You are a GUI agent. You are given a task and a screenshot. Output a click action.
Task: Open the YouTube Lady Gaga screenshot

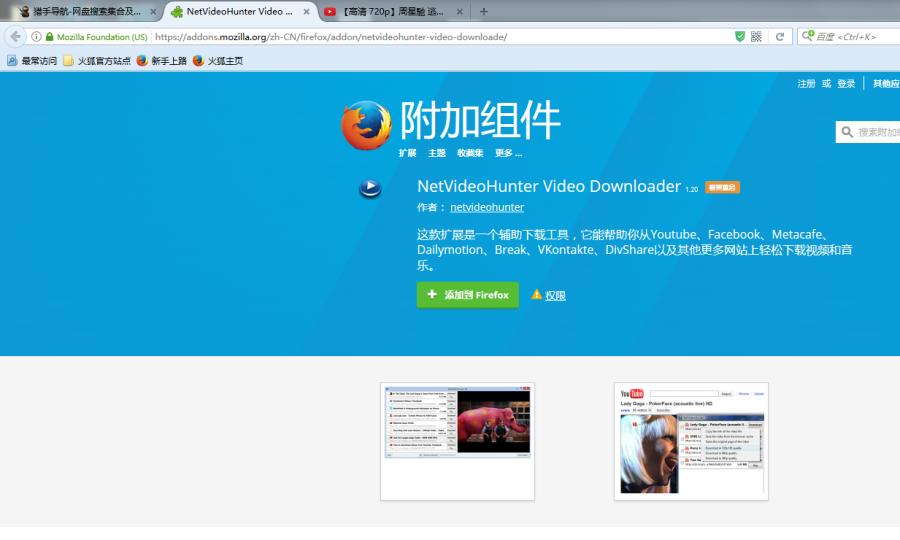coord(691,441)
